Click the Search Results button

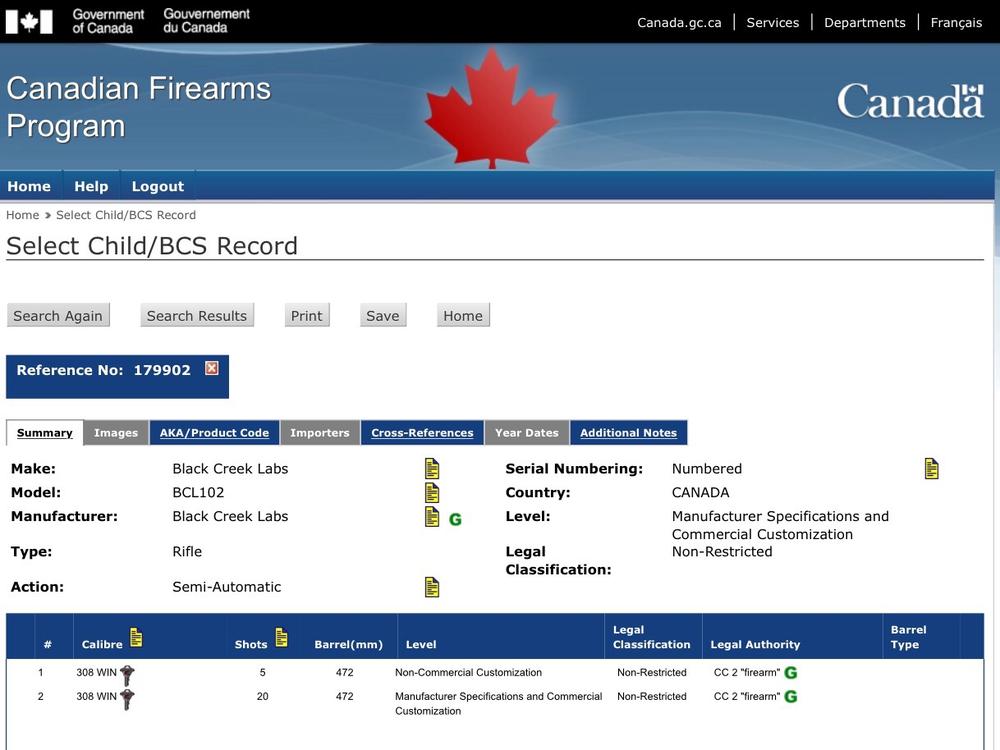(197, 316)
